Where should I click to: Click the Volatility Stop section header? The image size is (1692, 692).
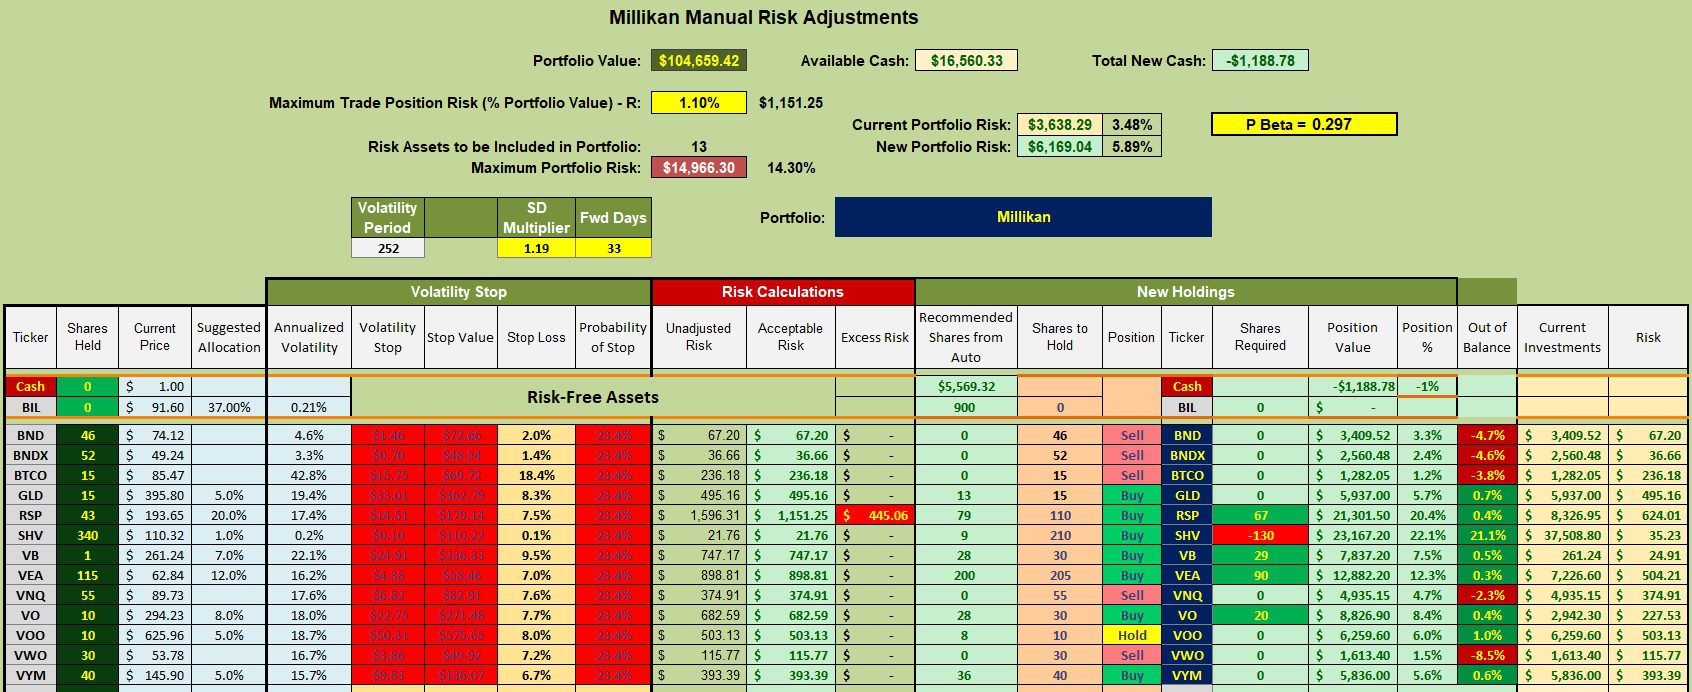tap(459, 292)
